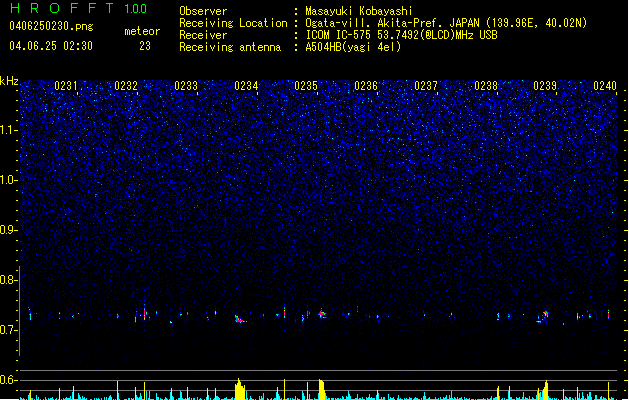
Task: Click the 0231 time marker
Action: coord(66,86)
